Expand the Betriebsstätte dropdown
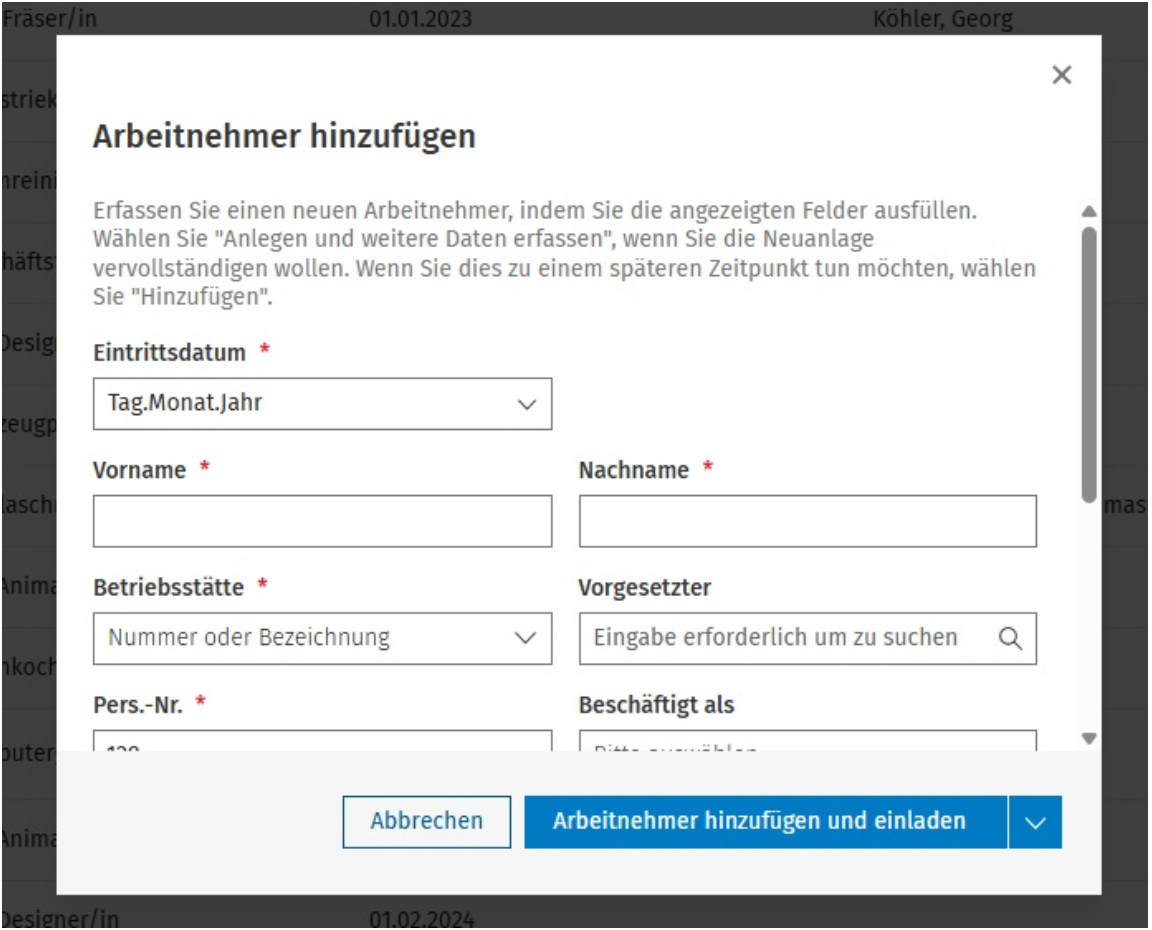 (322, 638)
